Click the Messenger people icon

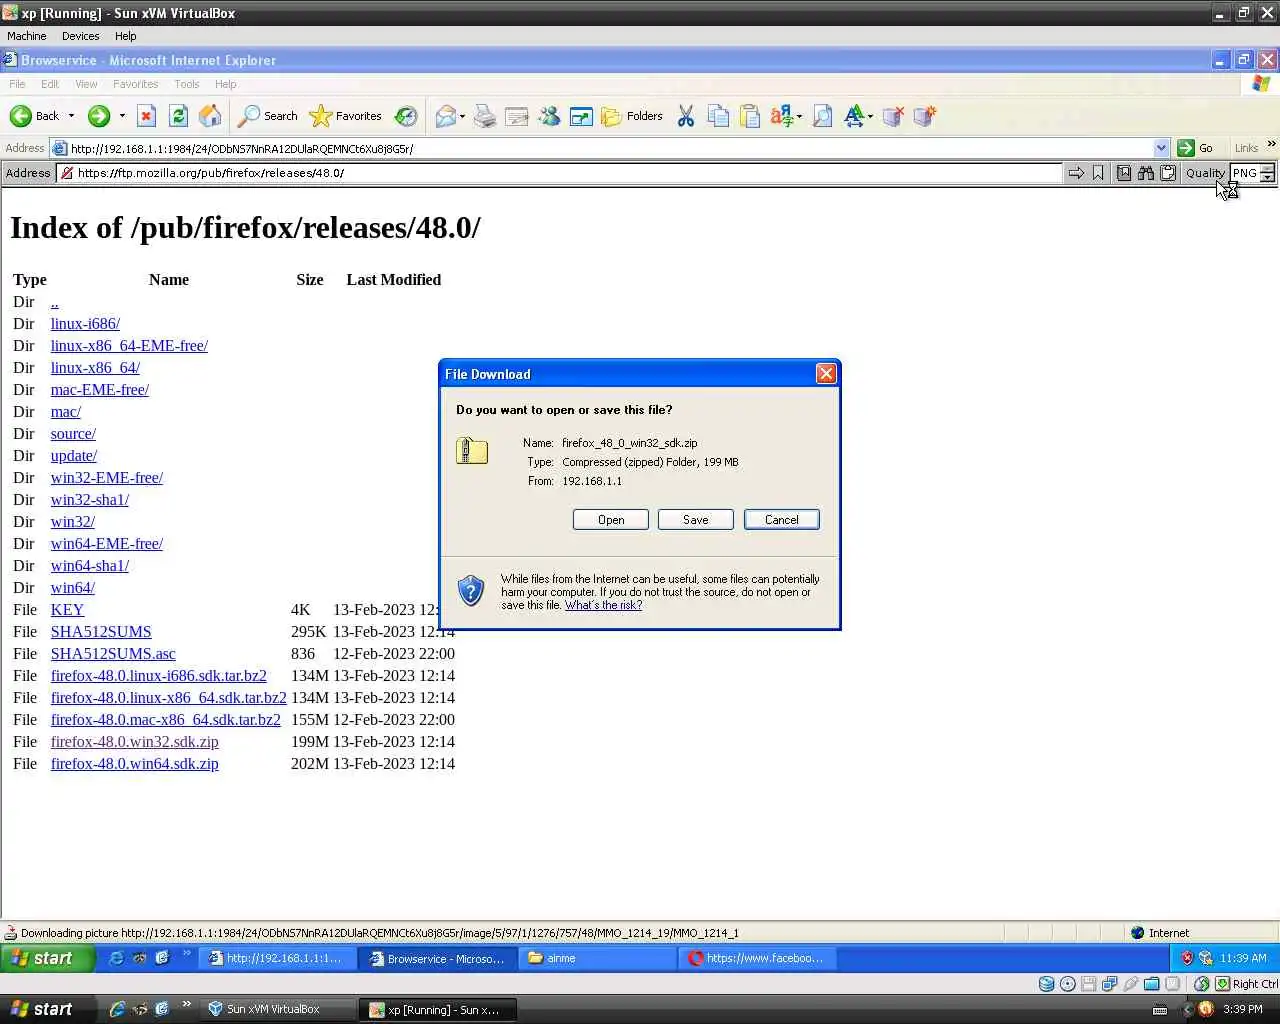[549, 117]
